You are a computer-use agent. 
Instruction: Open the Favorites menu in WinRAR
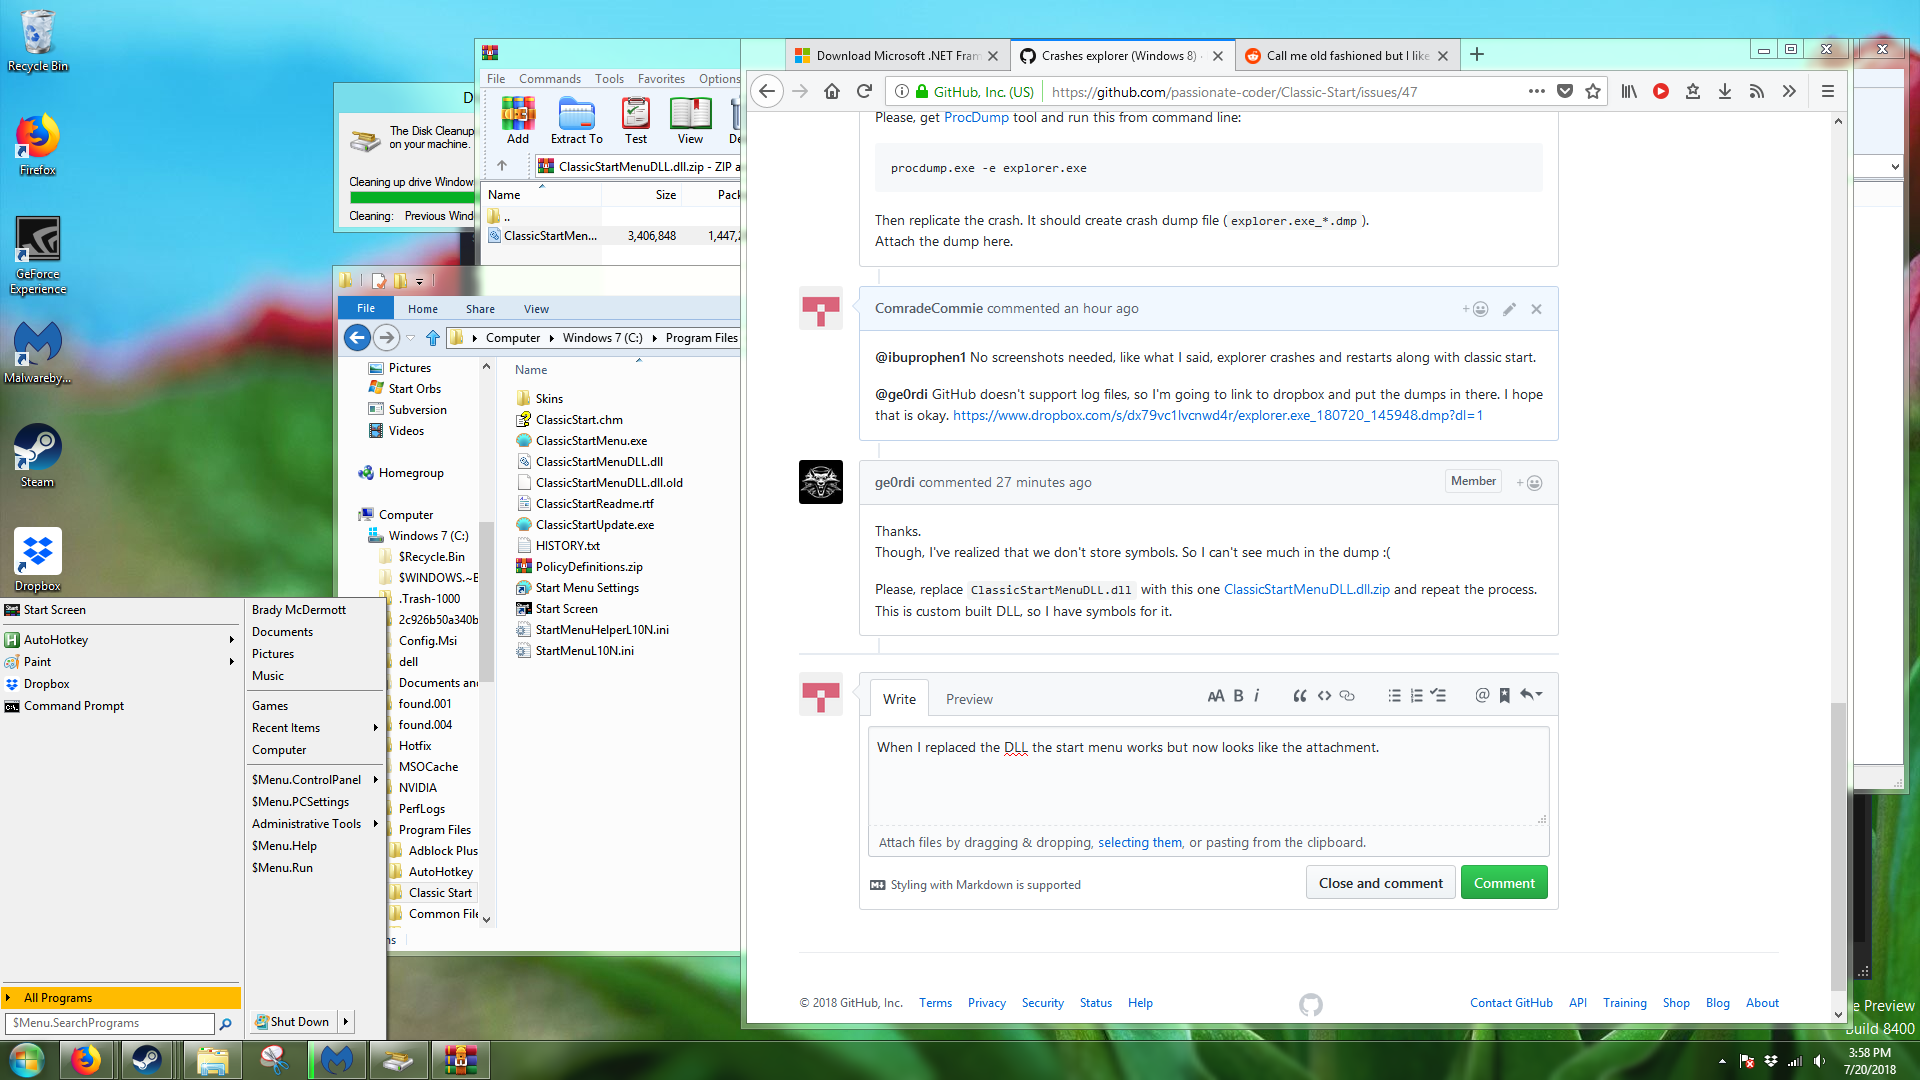(661, 79)
